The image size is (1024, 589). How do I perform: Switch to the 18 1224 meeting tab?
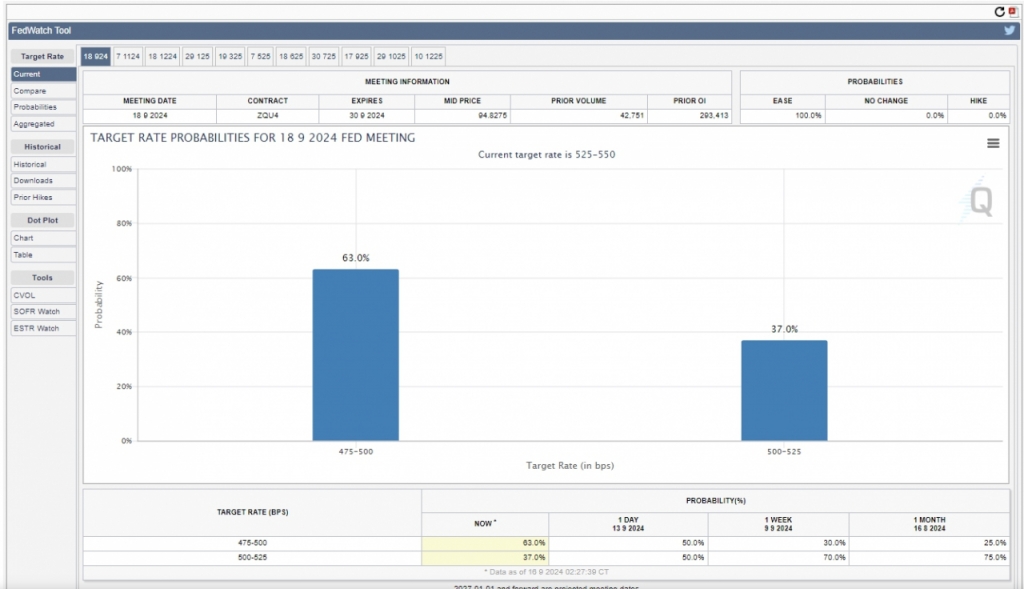pos(162,57)
